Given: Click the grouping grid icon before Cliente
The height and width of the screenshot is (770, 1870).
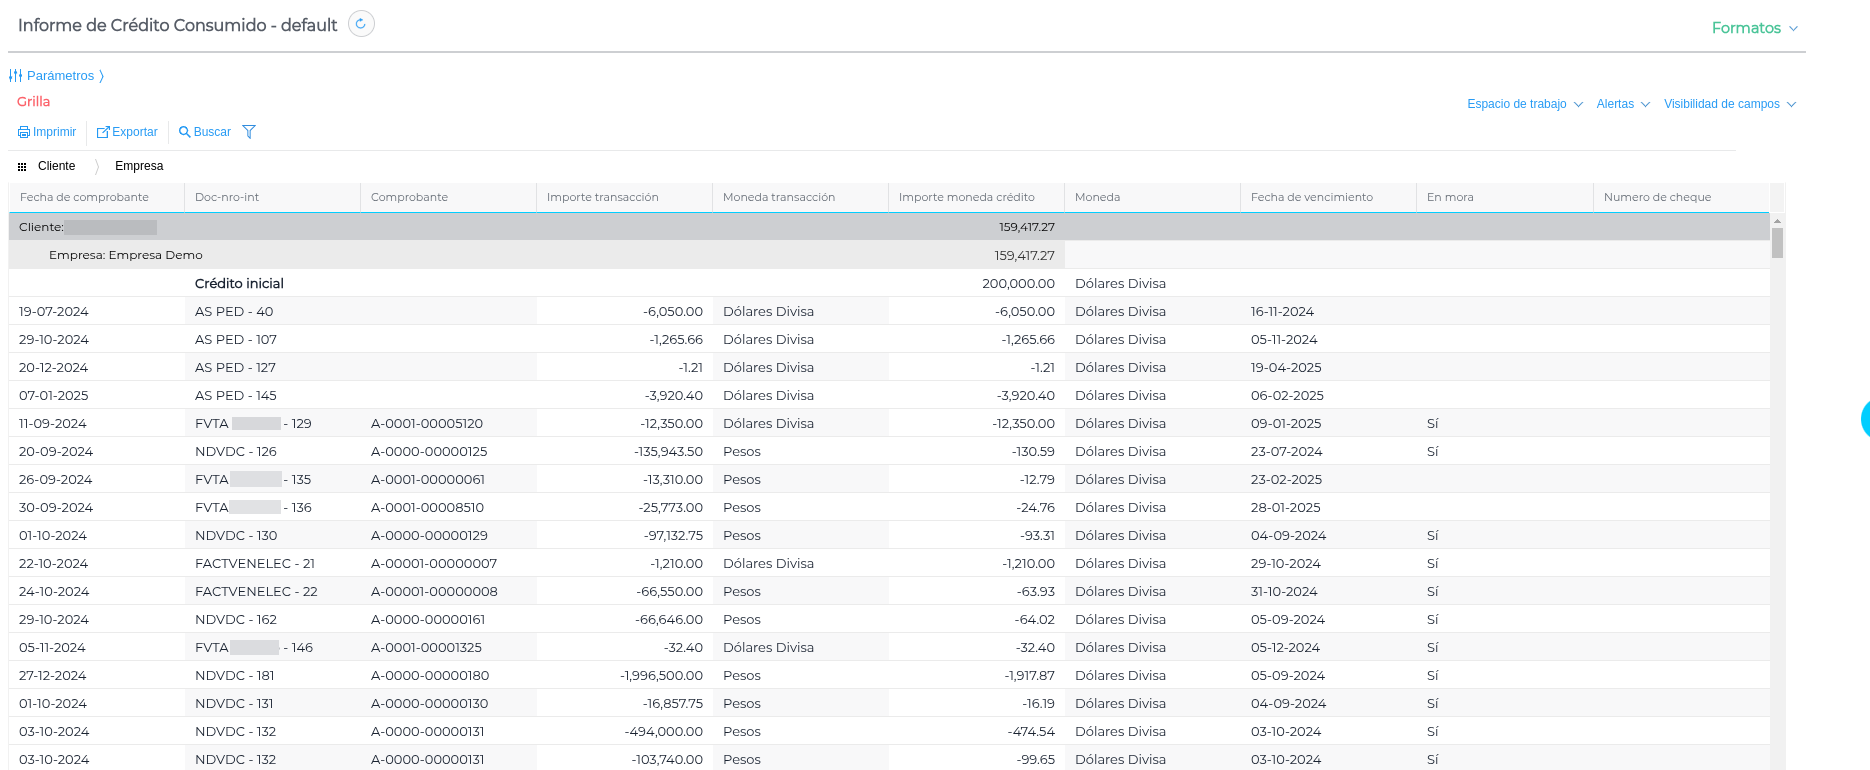Looking at the screenshot, I should click(22, 167).
